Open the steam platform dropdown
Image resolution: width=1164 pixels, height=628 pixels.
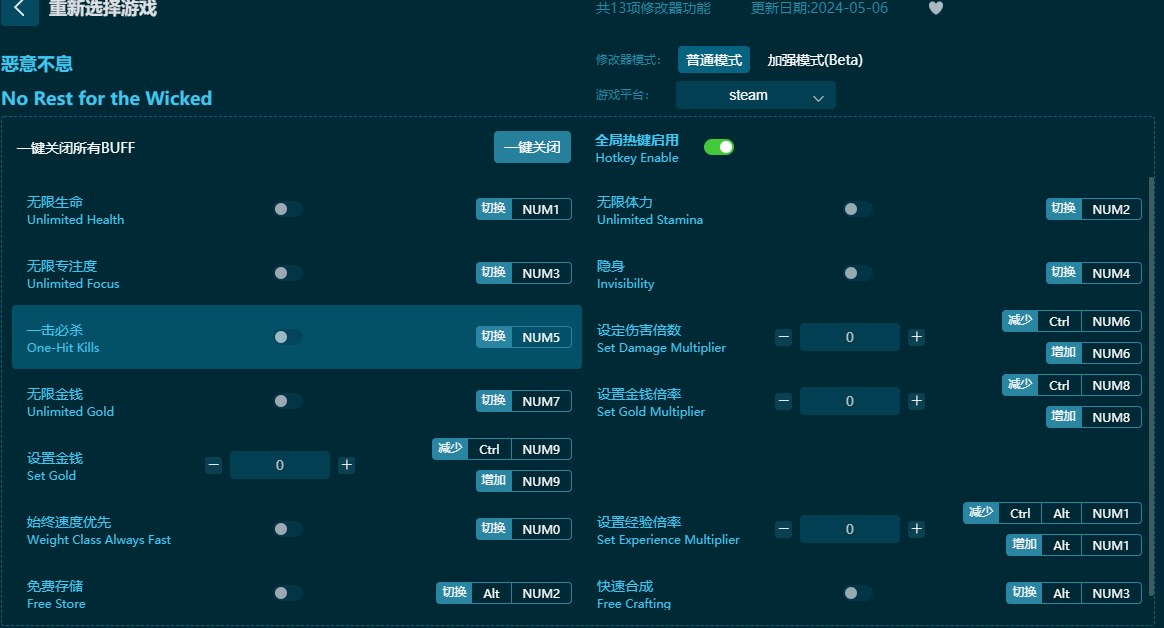click(x=756, y=95)
